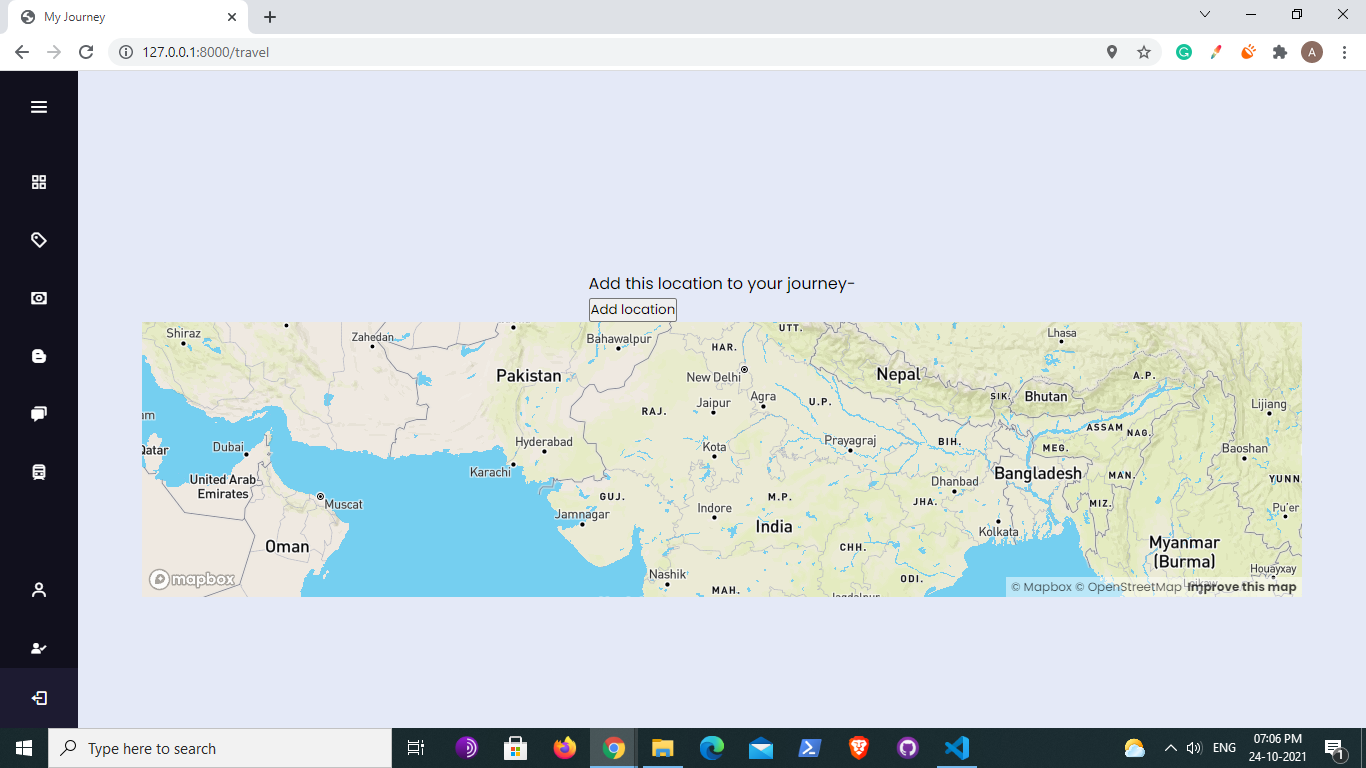Open the chat messages icon

pyautogui.click(x=38, y=413)
